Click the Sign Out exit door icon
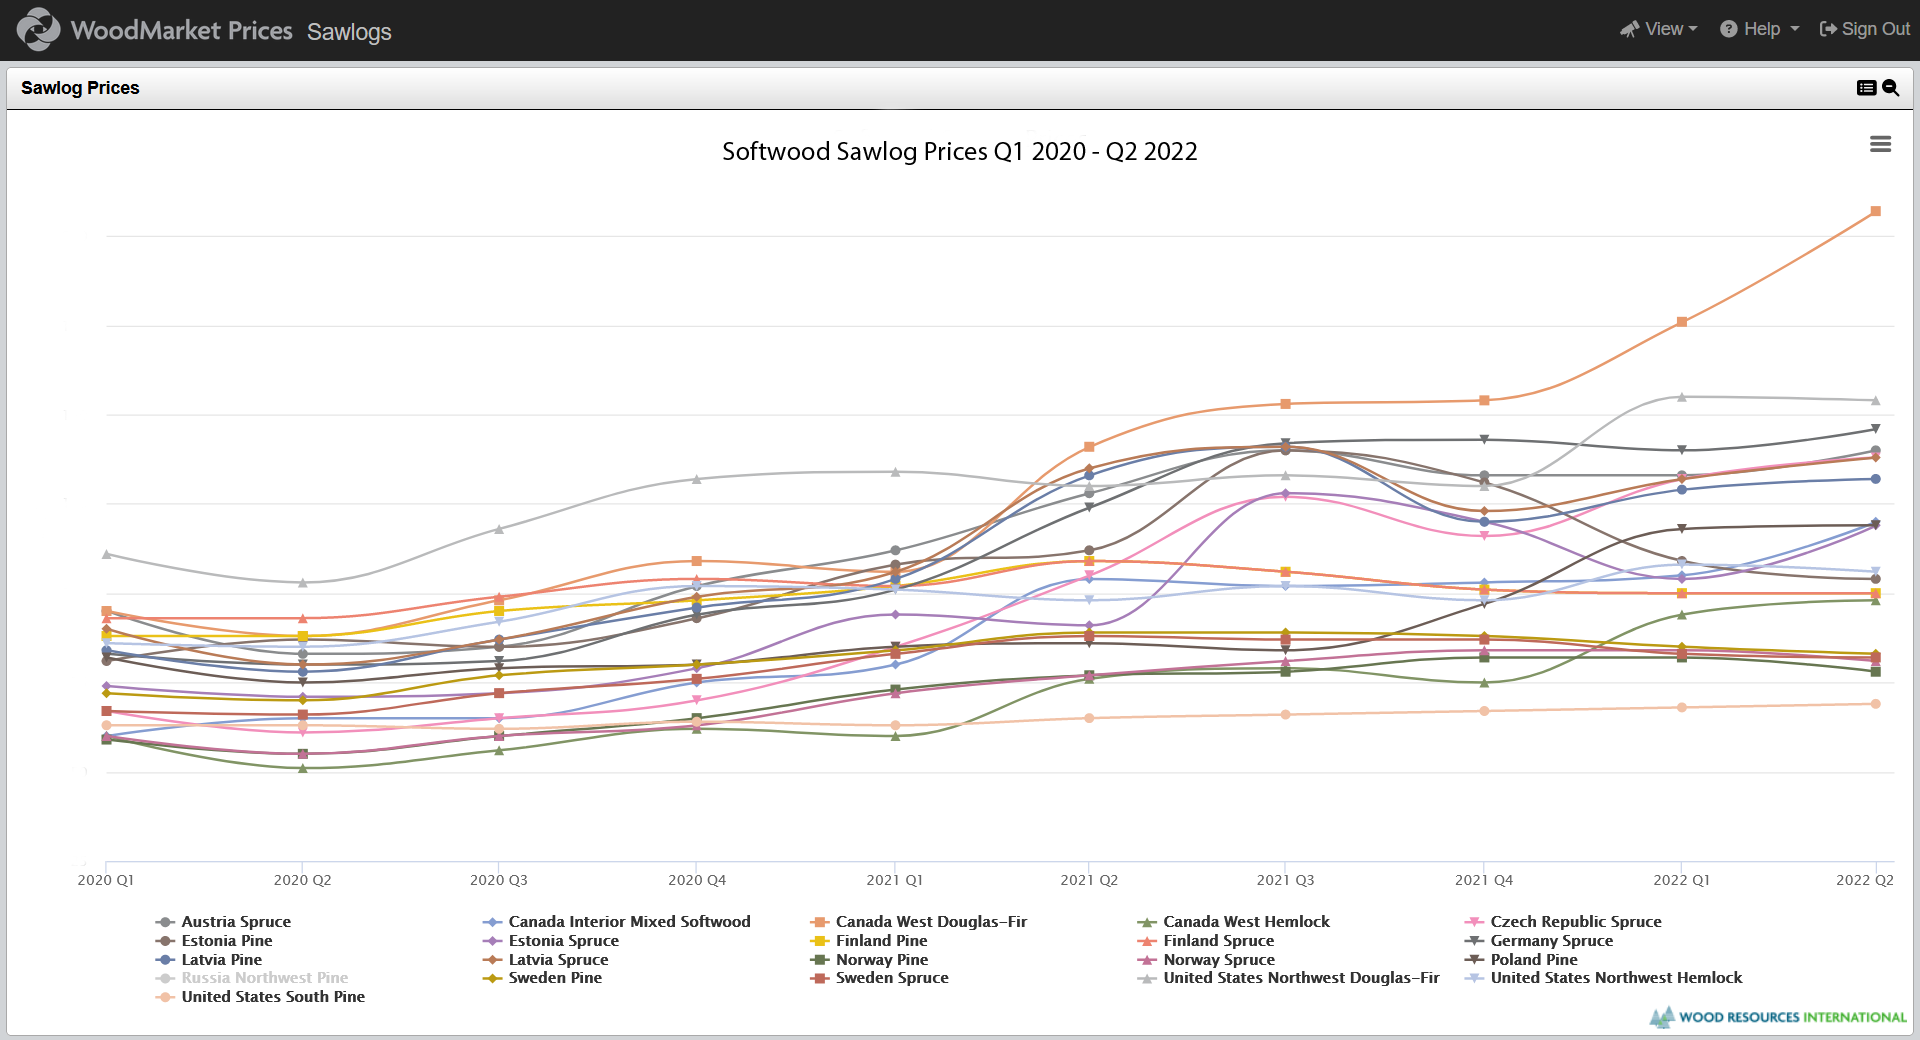This screenshot has width=1920, height=1040. (x=1826, y=29)
